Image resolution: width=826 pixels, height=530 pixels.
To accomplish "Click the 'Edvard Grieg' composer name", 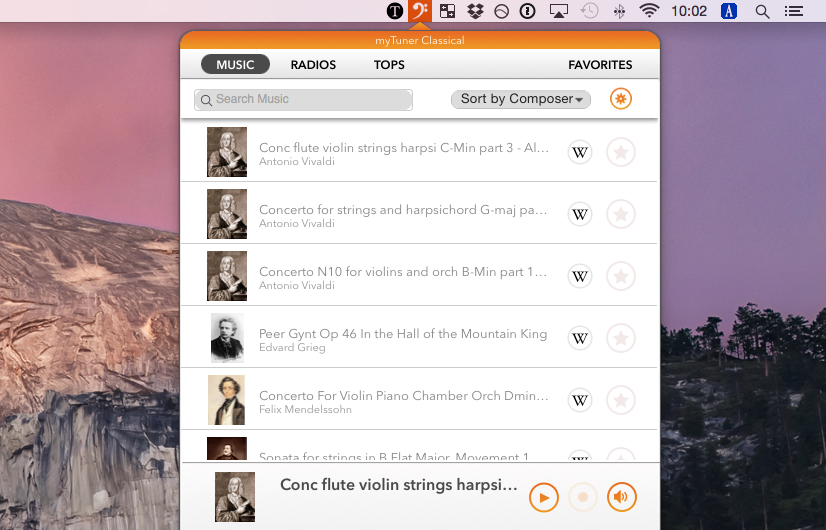I will point(292,348).
